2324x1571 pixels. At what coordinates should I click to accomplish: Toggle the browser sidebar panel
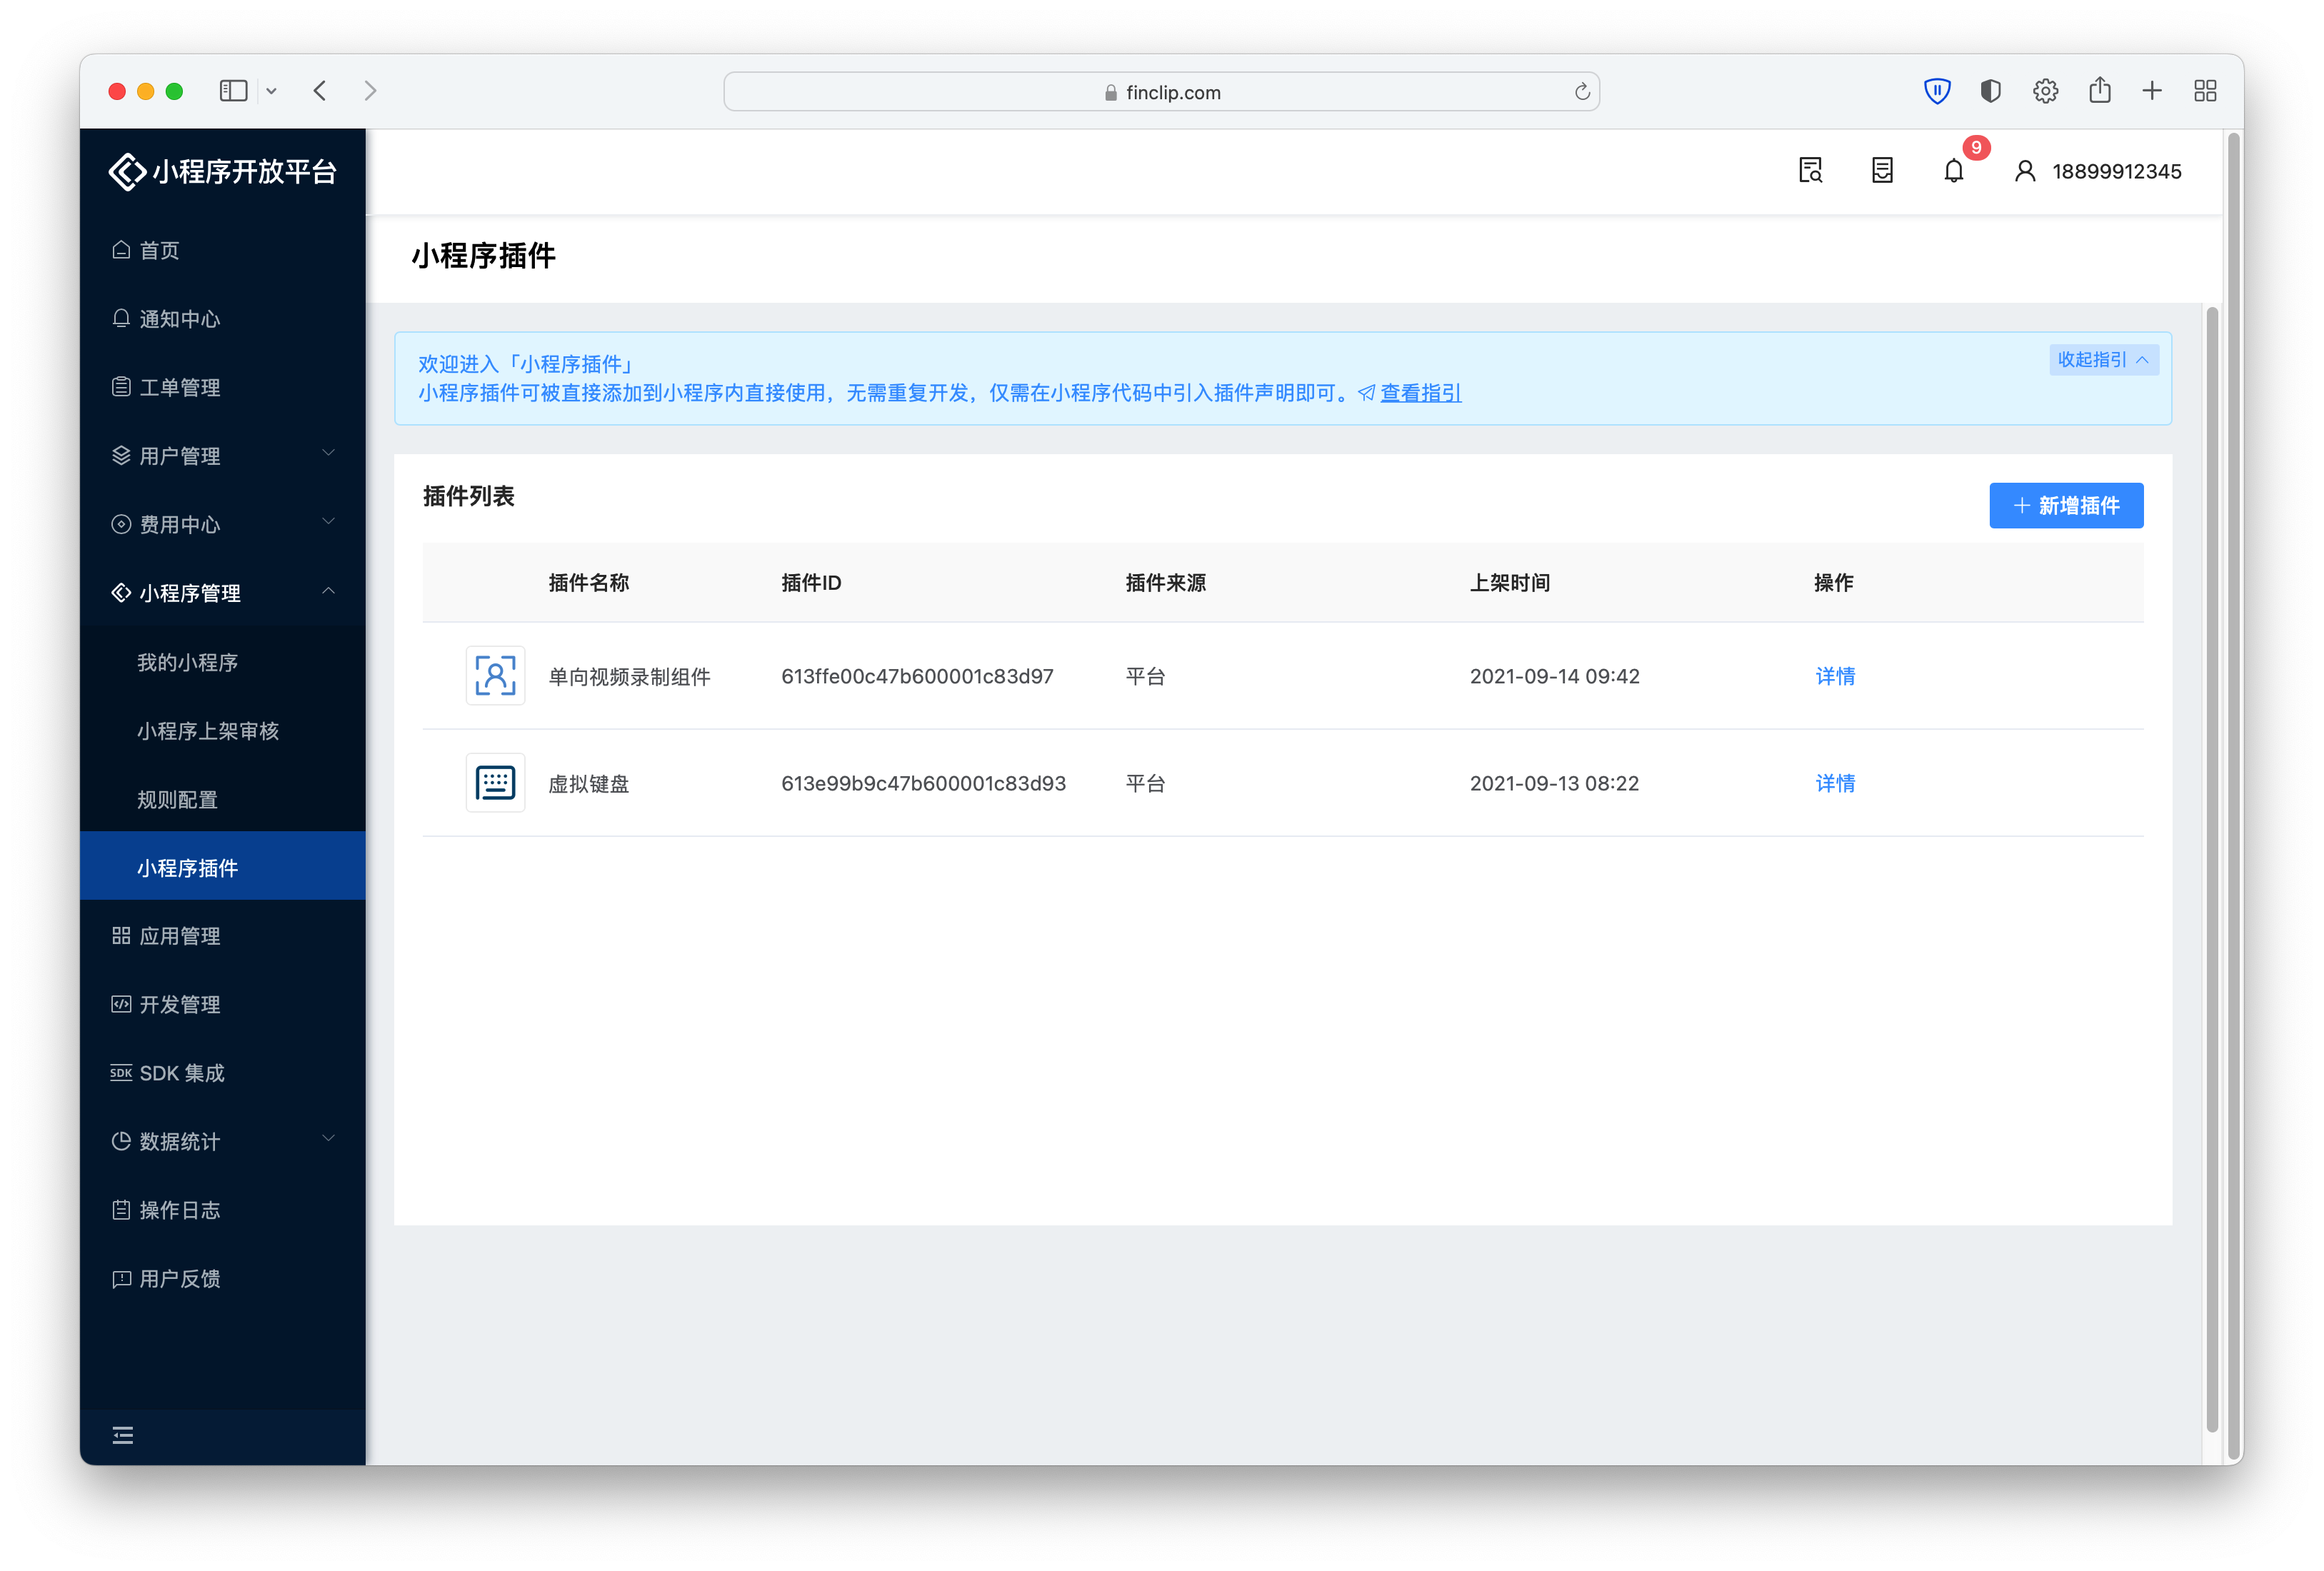233,91
